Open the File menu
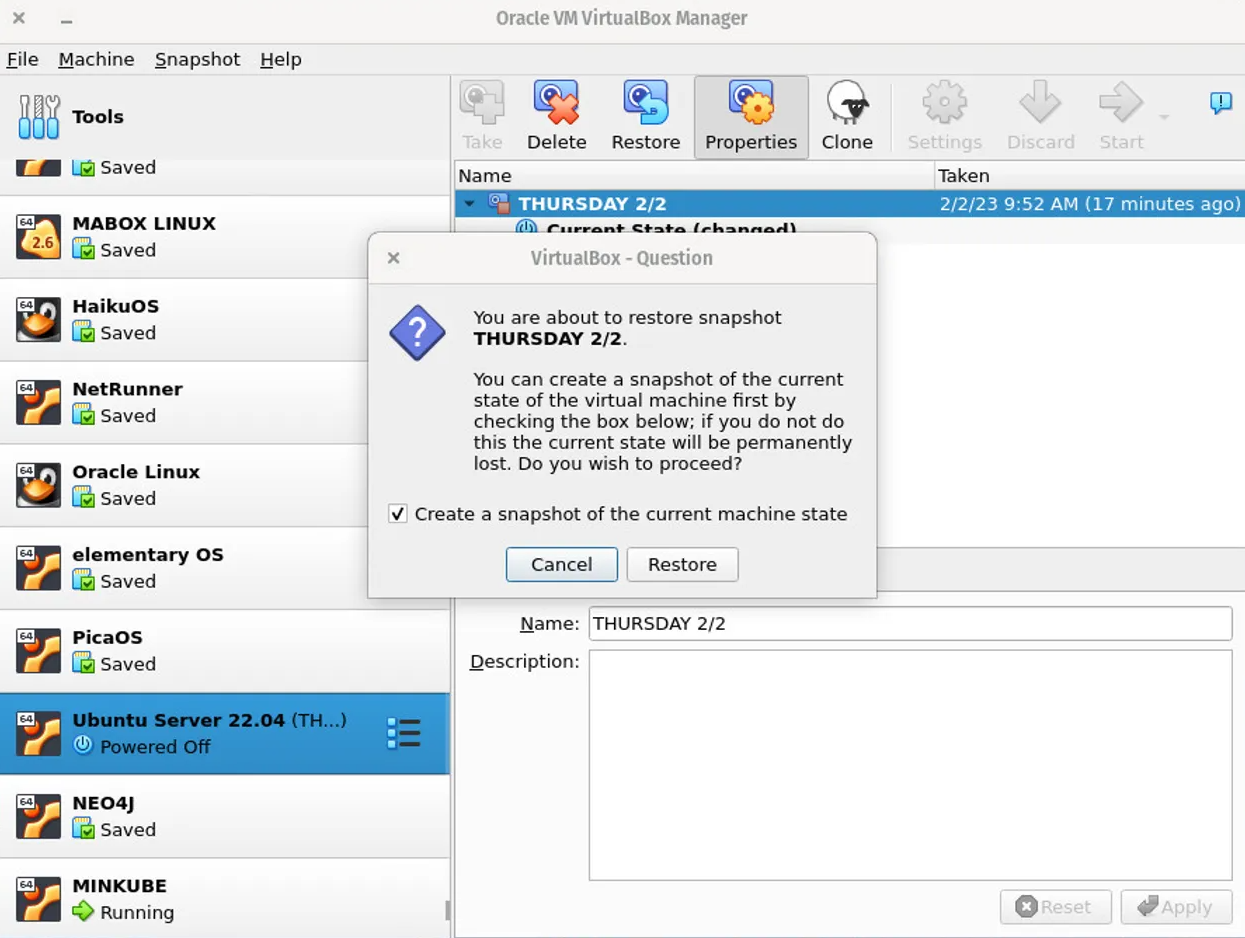 click(x=22, y=59)
